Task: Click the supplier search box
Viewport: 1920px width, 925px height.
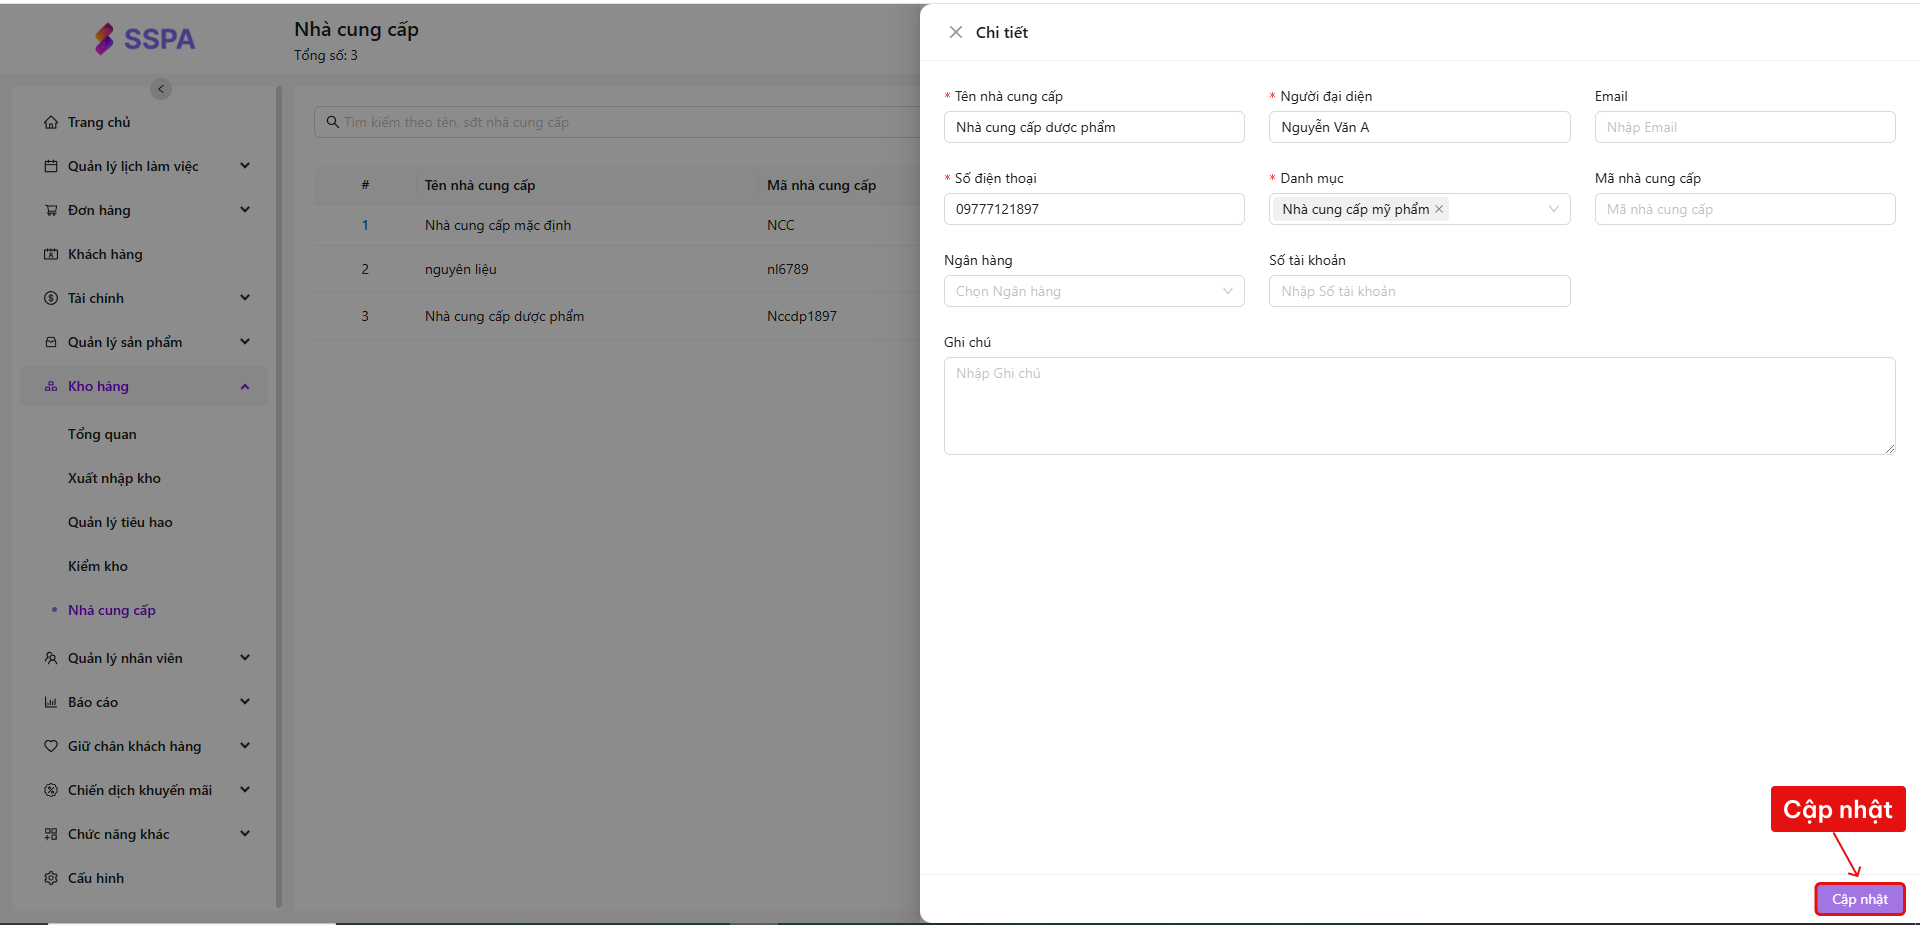Action: click(x=617, y=122)
